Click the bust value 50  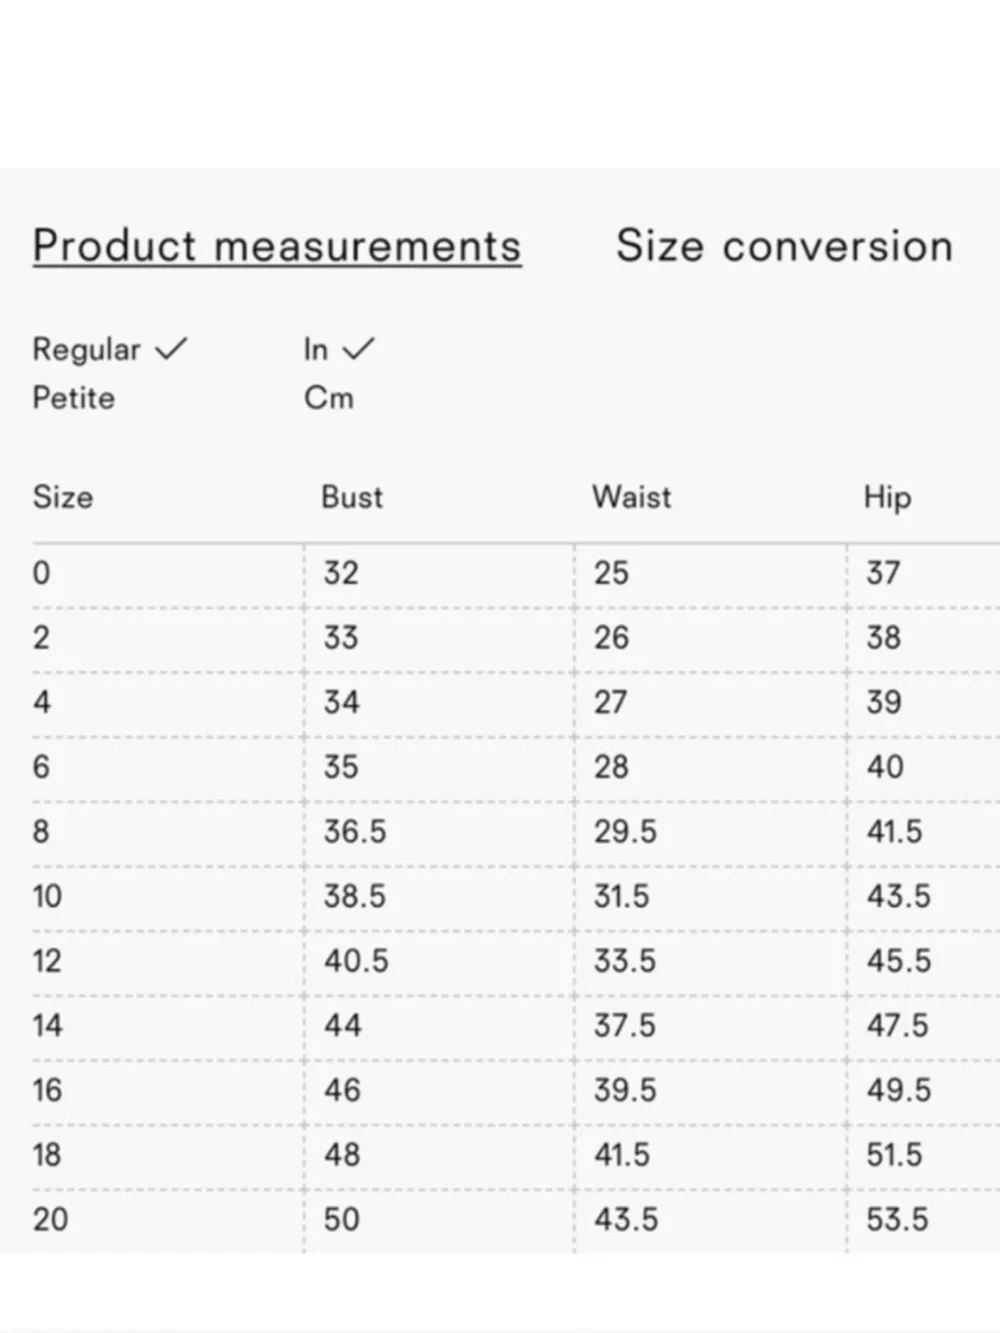pos(341,1219)
